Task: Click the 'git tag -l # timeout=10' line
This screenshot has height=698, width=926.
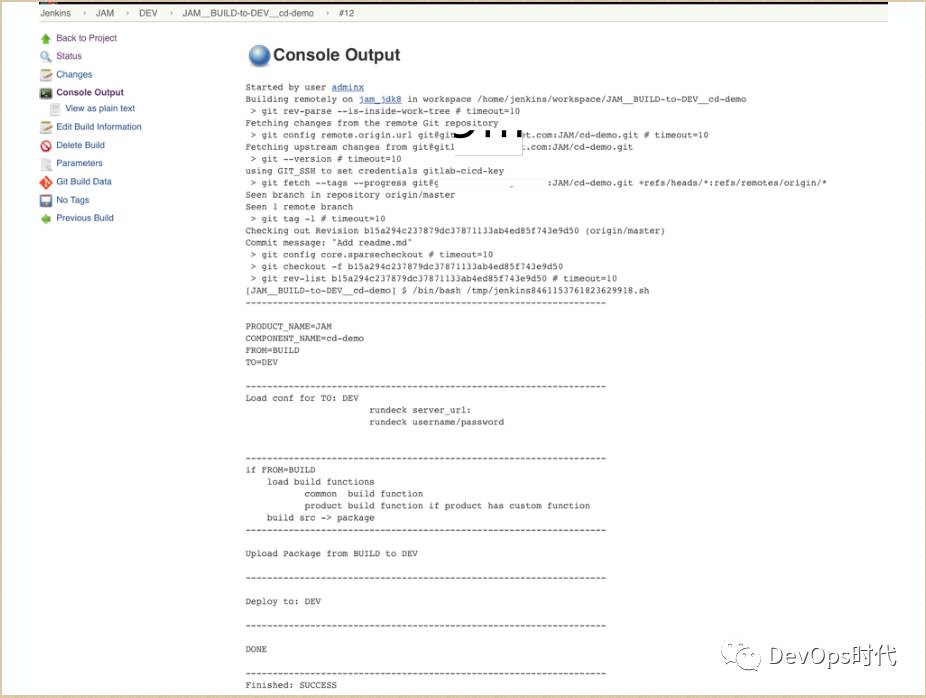Action: tap(318, 218)
